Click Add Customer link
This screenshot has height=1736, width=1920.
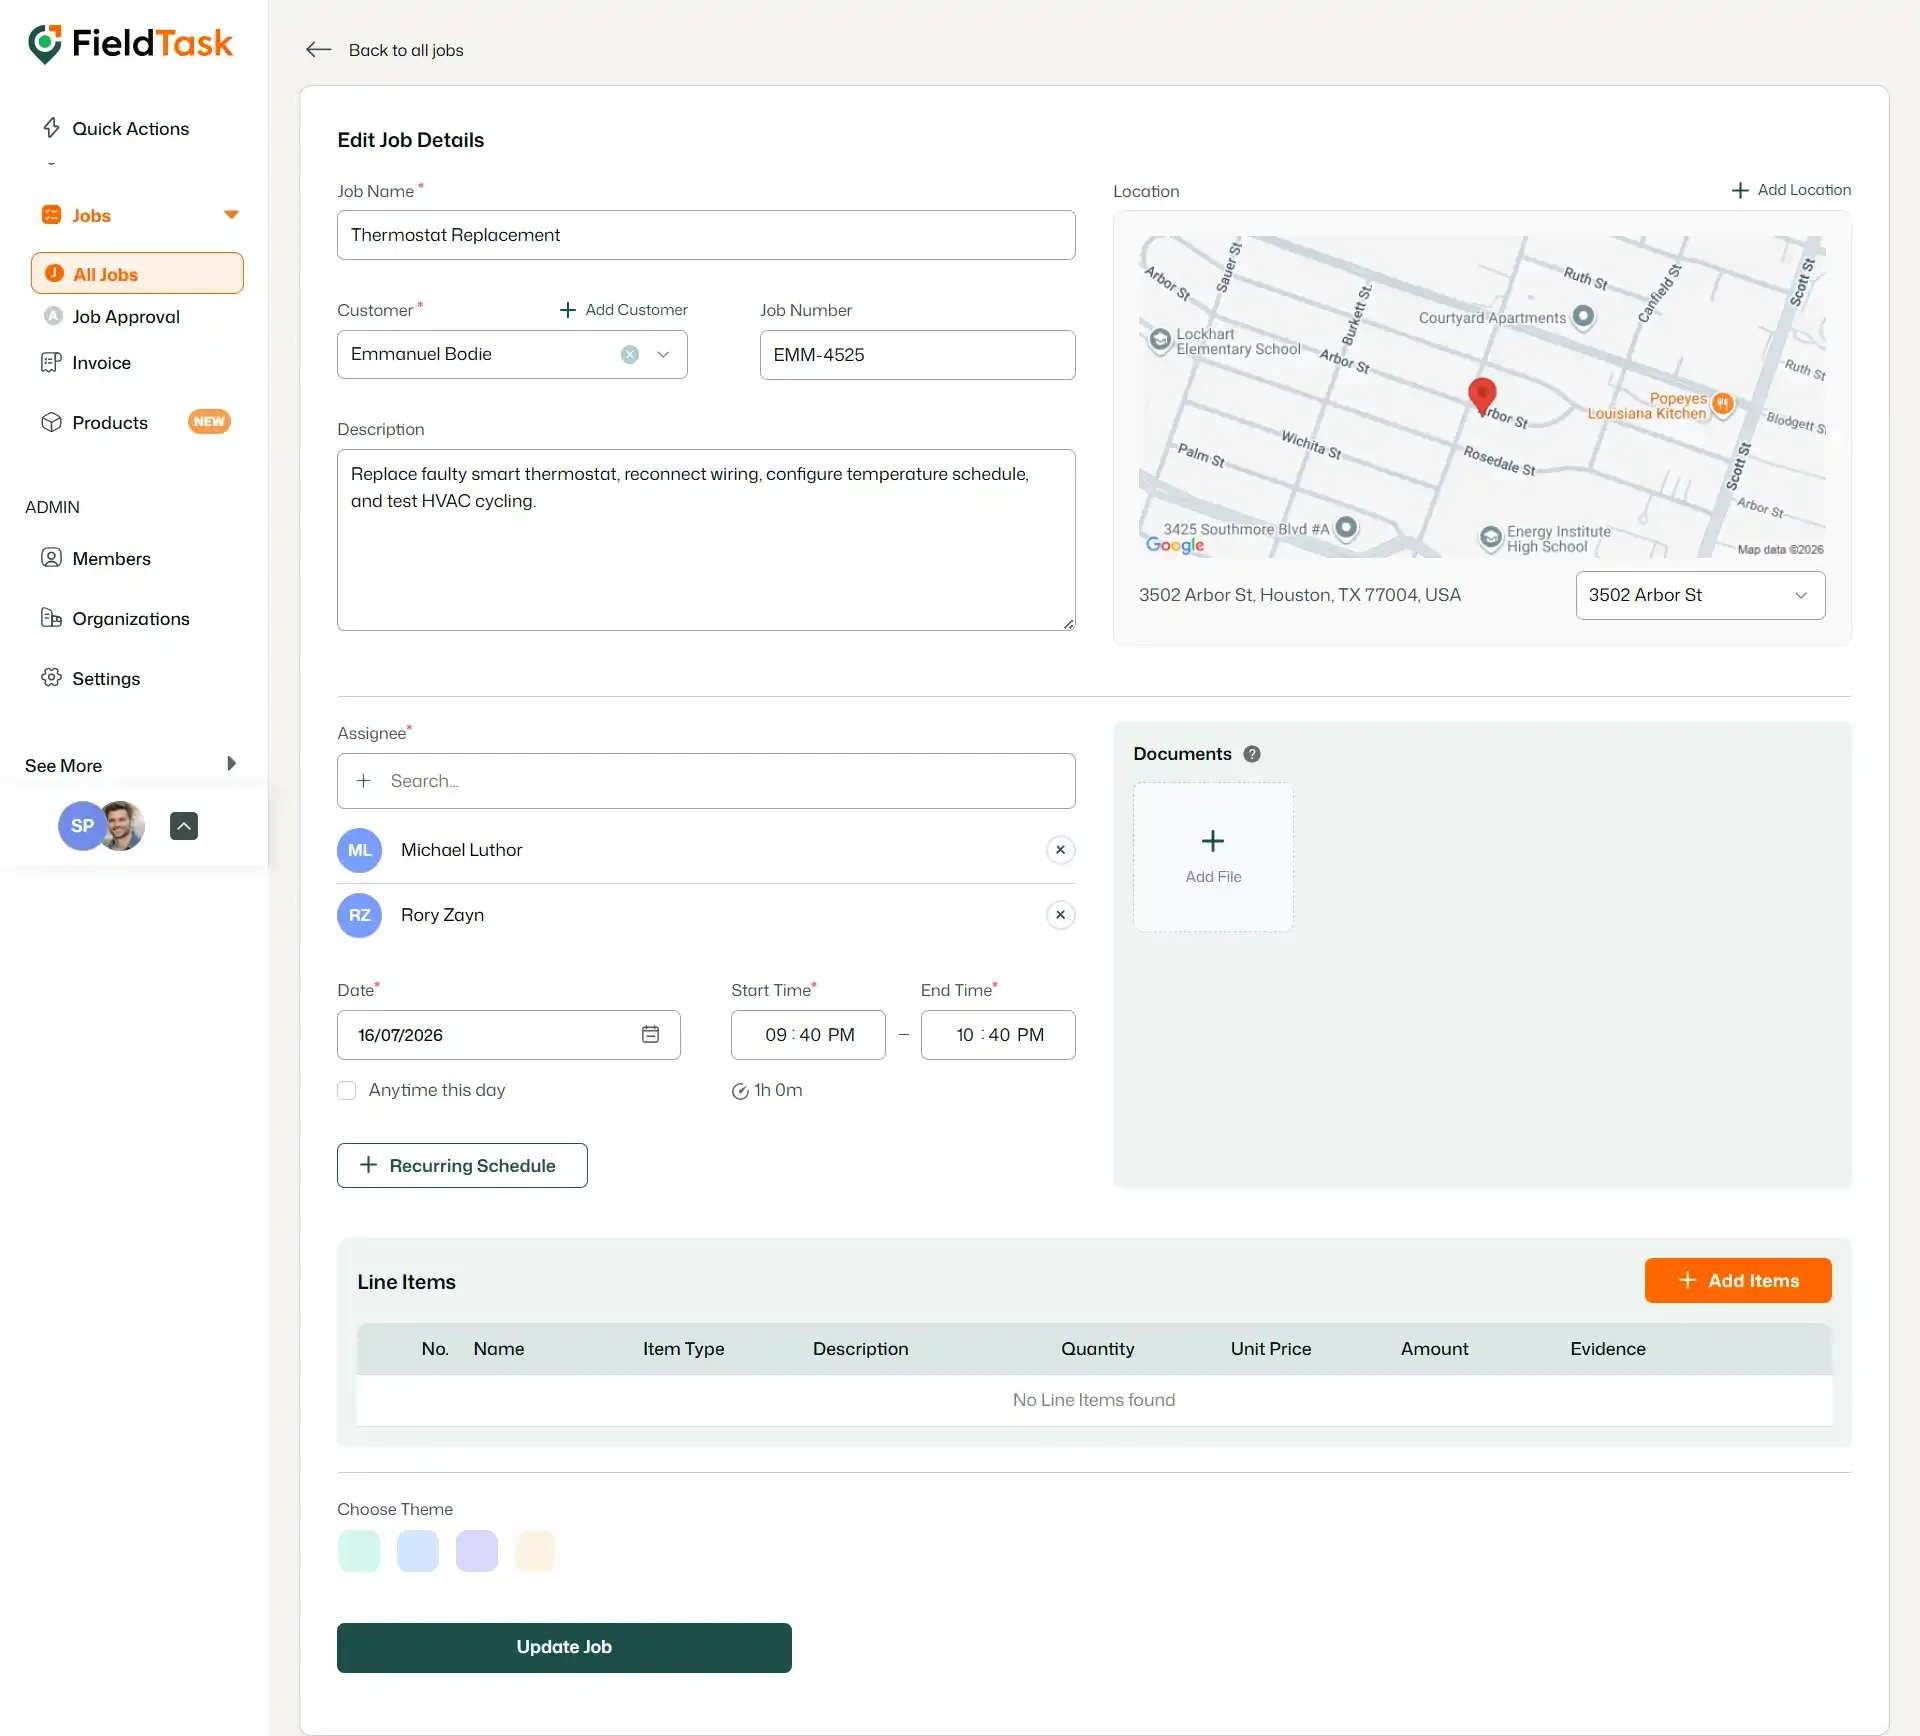tap(624, 310)
